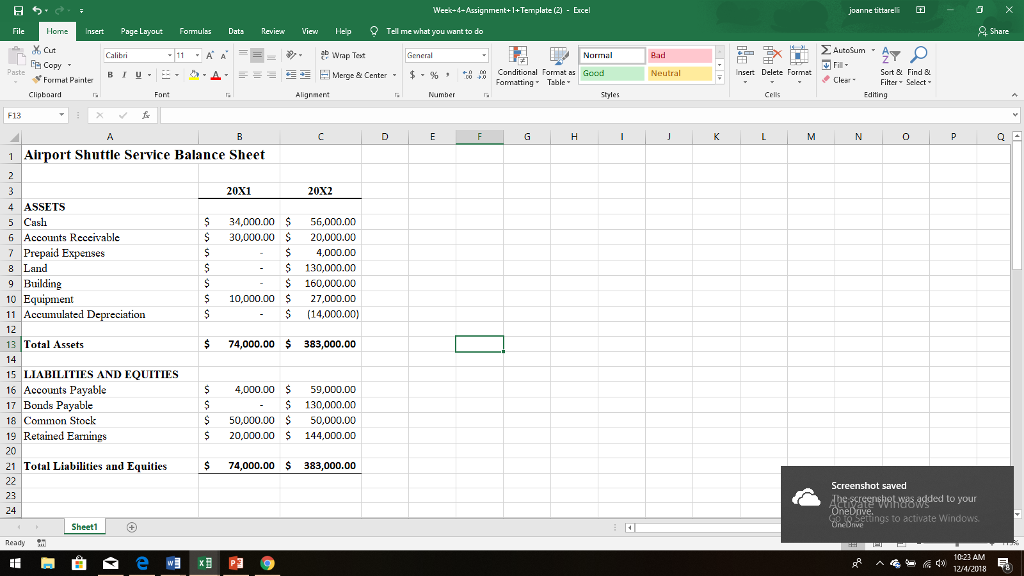Increase the font size
The height and width of the screenshot is (576, 1024).
(x=210, y=56)
